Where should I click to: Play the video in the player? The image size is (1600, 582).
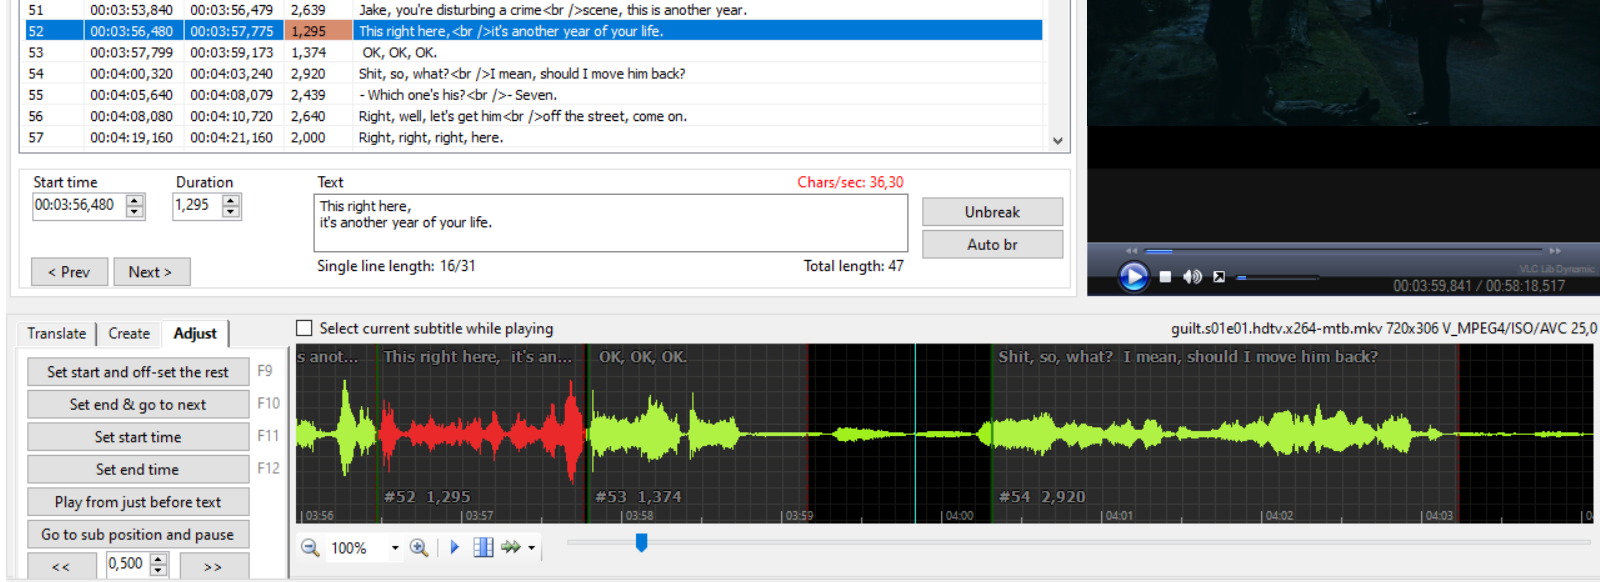click(x=1133, y=276)
